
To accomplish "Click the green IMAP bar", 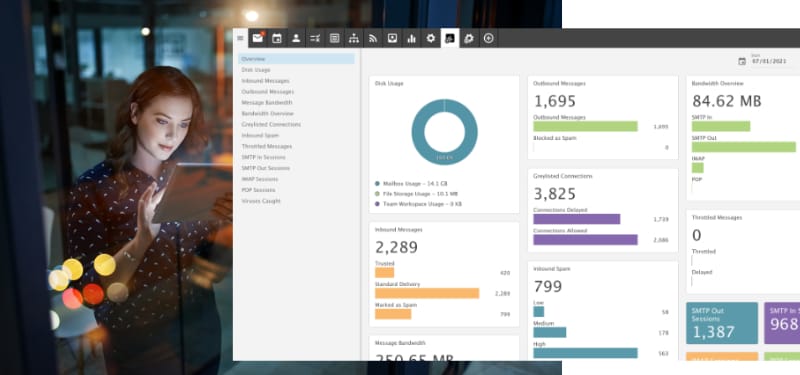I will (697, 168).
